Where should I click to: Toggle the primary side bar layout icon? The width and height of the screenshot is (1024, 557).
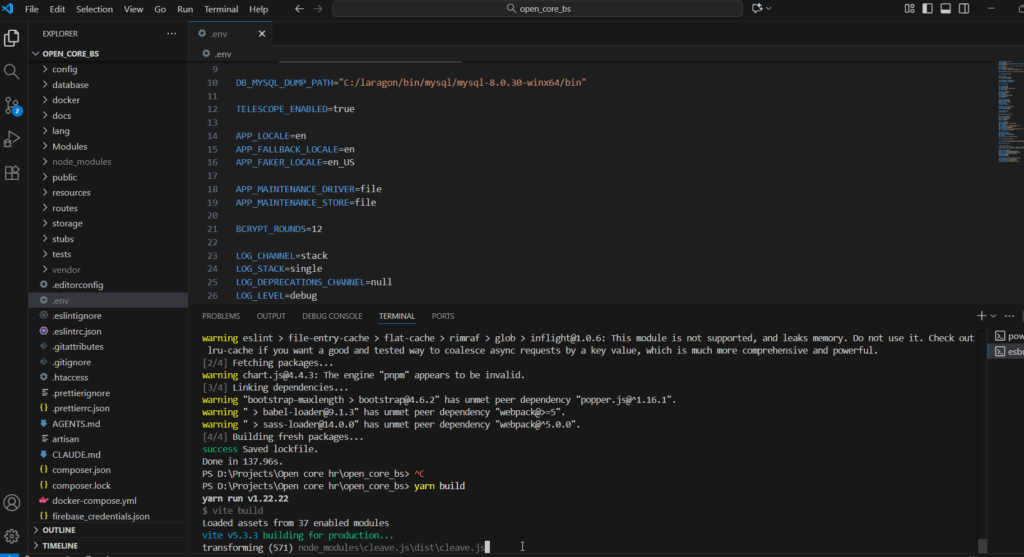tap(926, 9)
